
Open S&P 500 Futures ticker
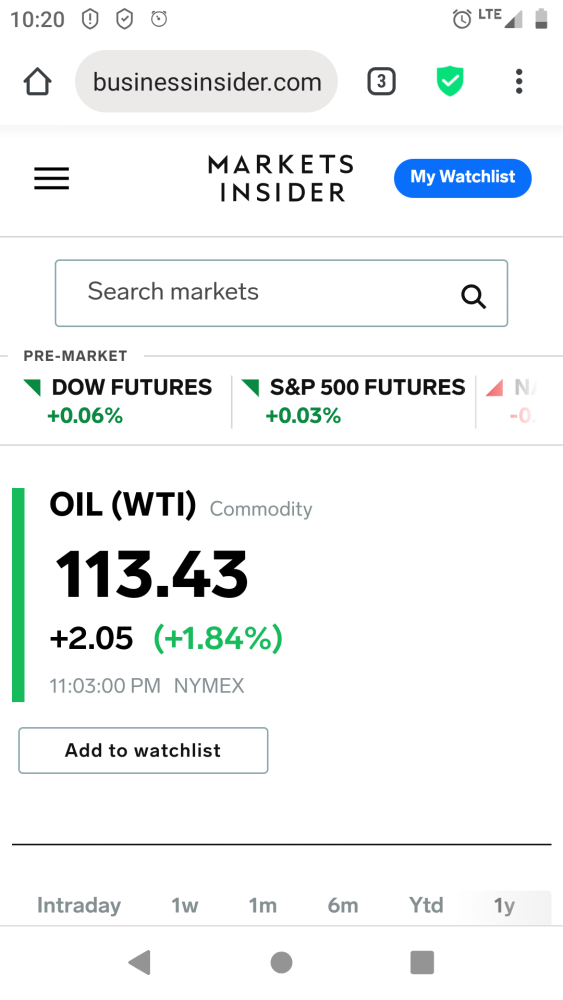click(353, 401)
